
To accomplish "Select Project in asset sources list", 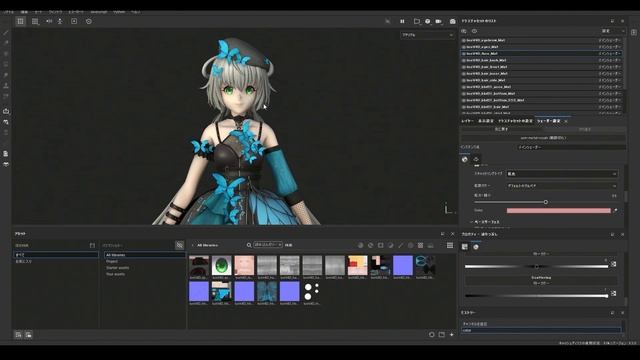I will tap(112, 261).
